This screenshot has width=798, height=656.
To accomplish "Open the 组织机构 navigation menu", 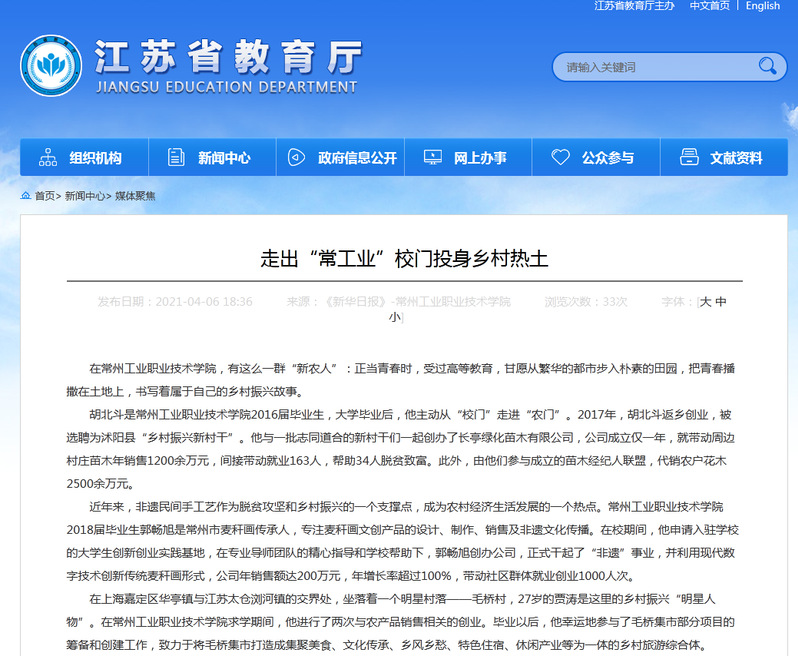I will (x=95, y=158).
